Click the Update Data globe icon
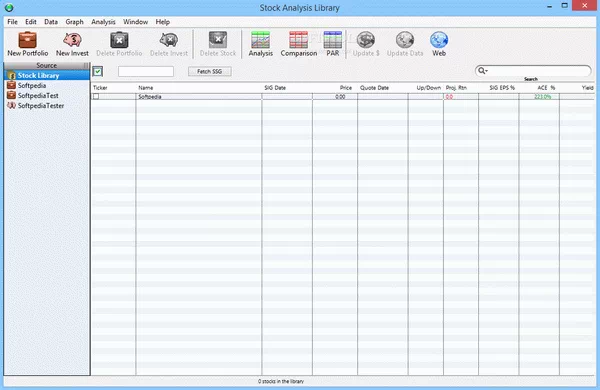Viewport: 600px width, 390px height. [x=405, y=40]
